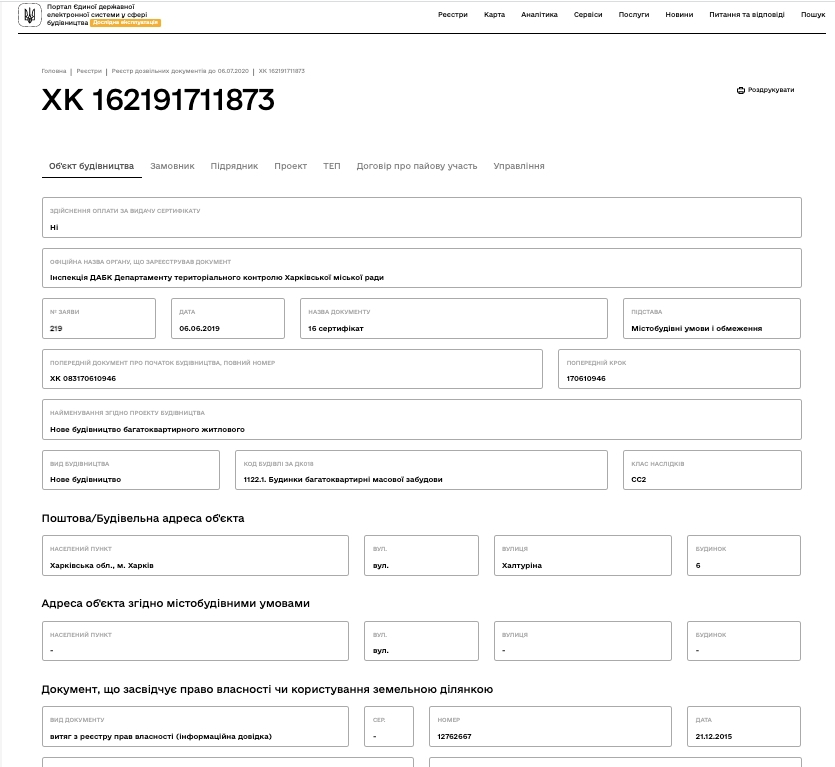
Task: Open Пошук in the top navigation
Action: tap(813, 14)
